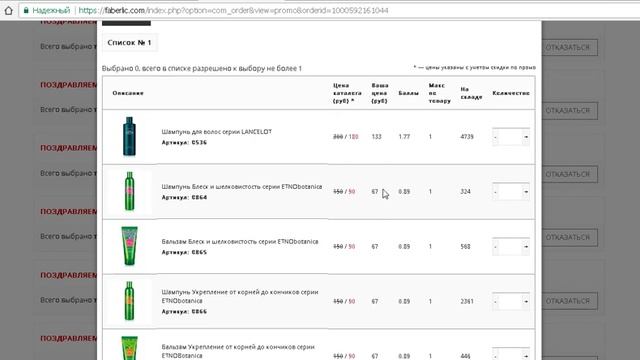Click the faberlic.com URL in address bar
Image resolution: width=640 pixels, height=360 pixels.
click(x=233, y=10)
